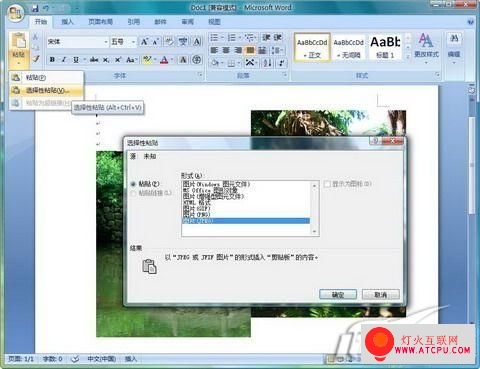Click the Italic formatting icon

tap(64, 60)
